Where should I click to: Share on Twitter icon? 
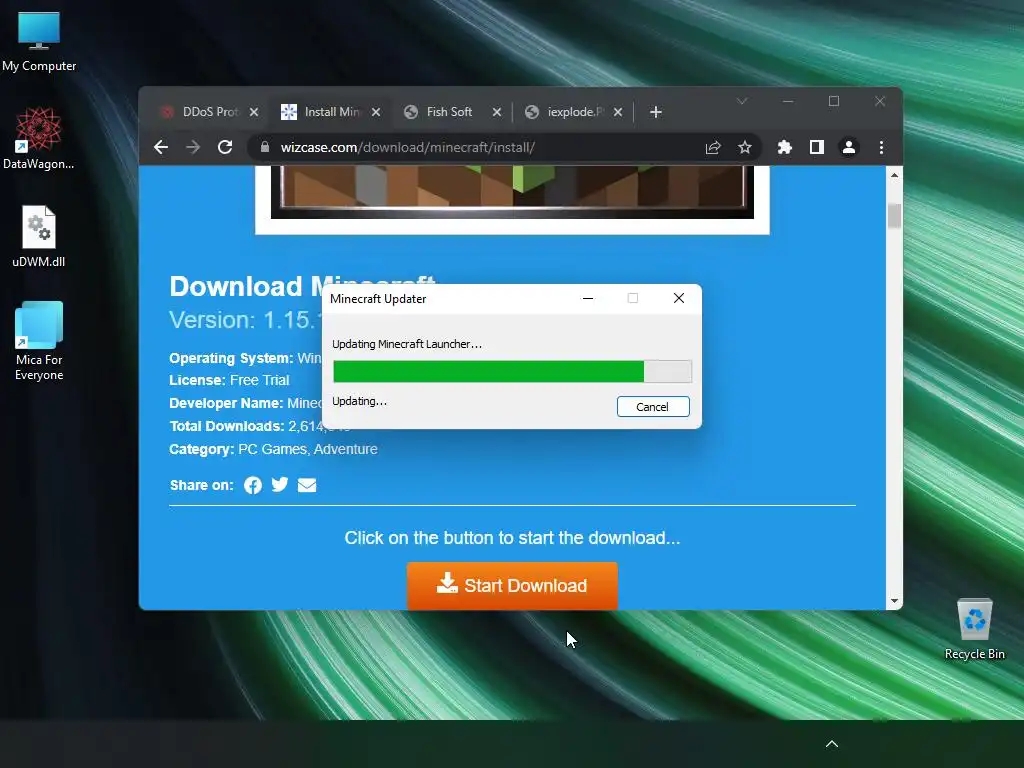pos(280,485)
